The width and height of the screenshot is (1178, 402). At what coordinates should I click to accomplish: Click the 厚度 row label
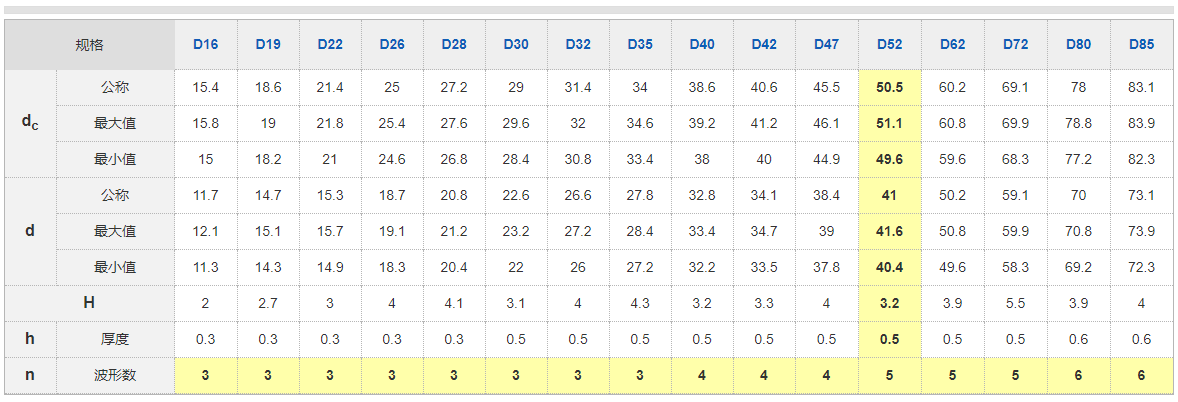tap(115, 339)
